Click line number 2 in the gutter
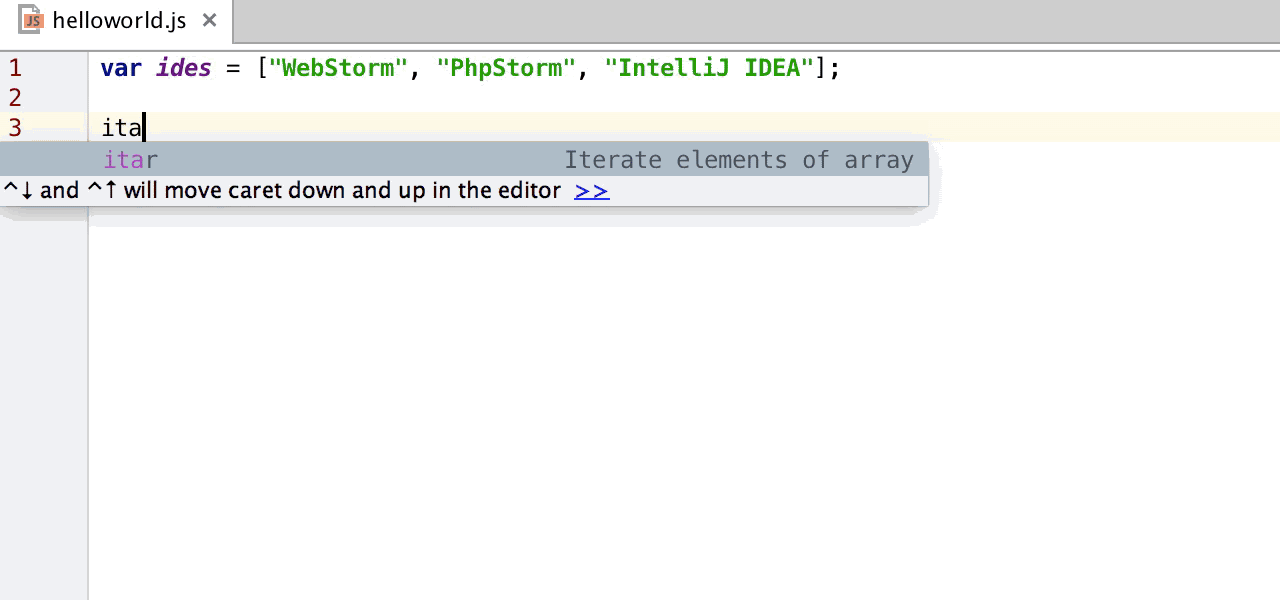 (x=14, y=97)
